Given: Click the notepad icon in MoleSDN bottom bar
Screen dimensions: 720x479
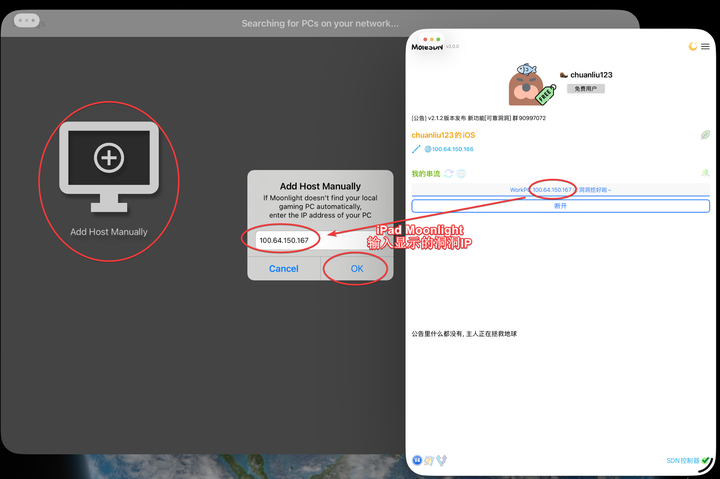Looking at the screenshot, I should tap(429, 460).
